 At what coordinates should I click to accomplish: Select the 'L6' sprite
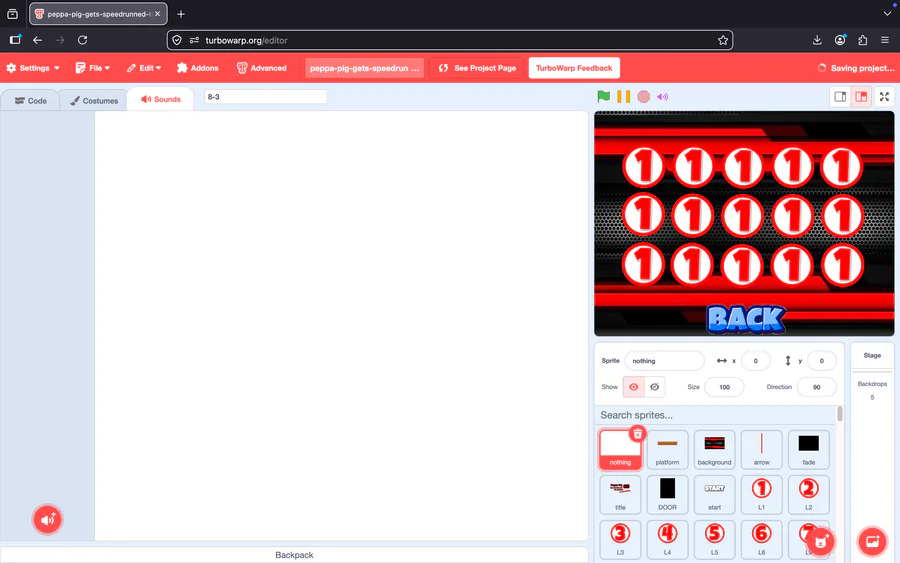[x=762, y=539]
